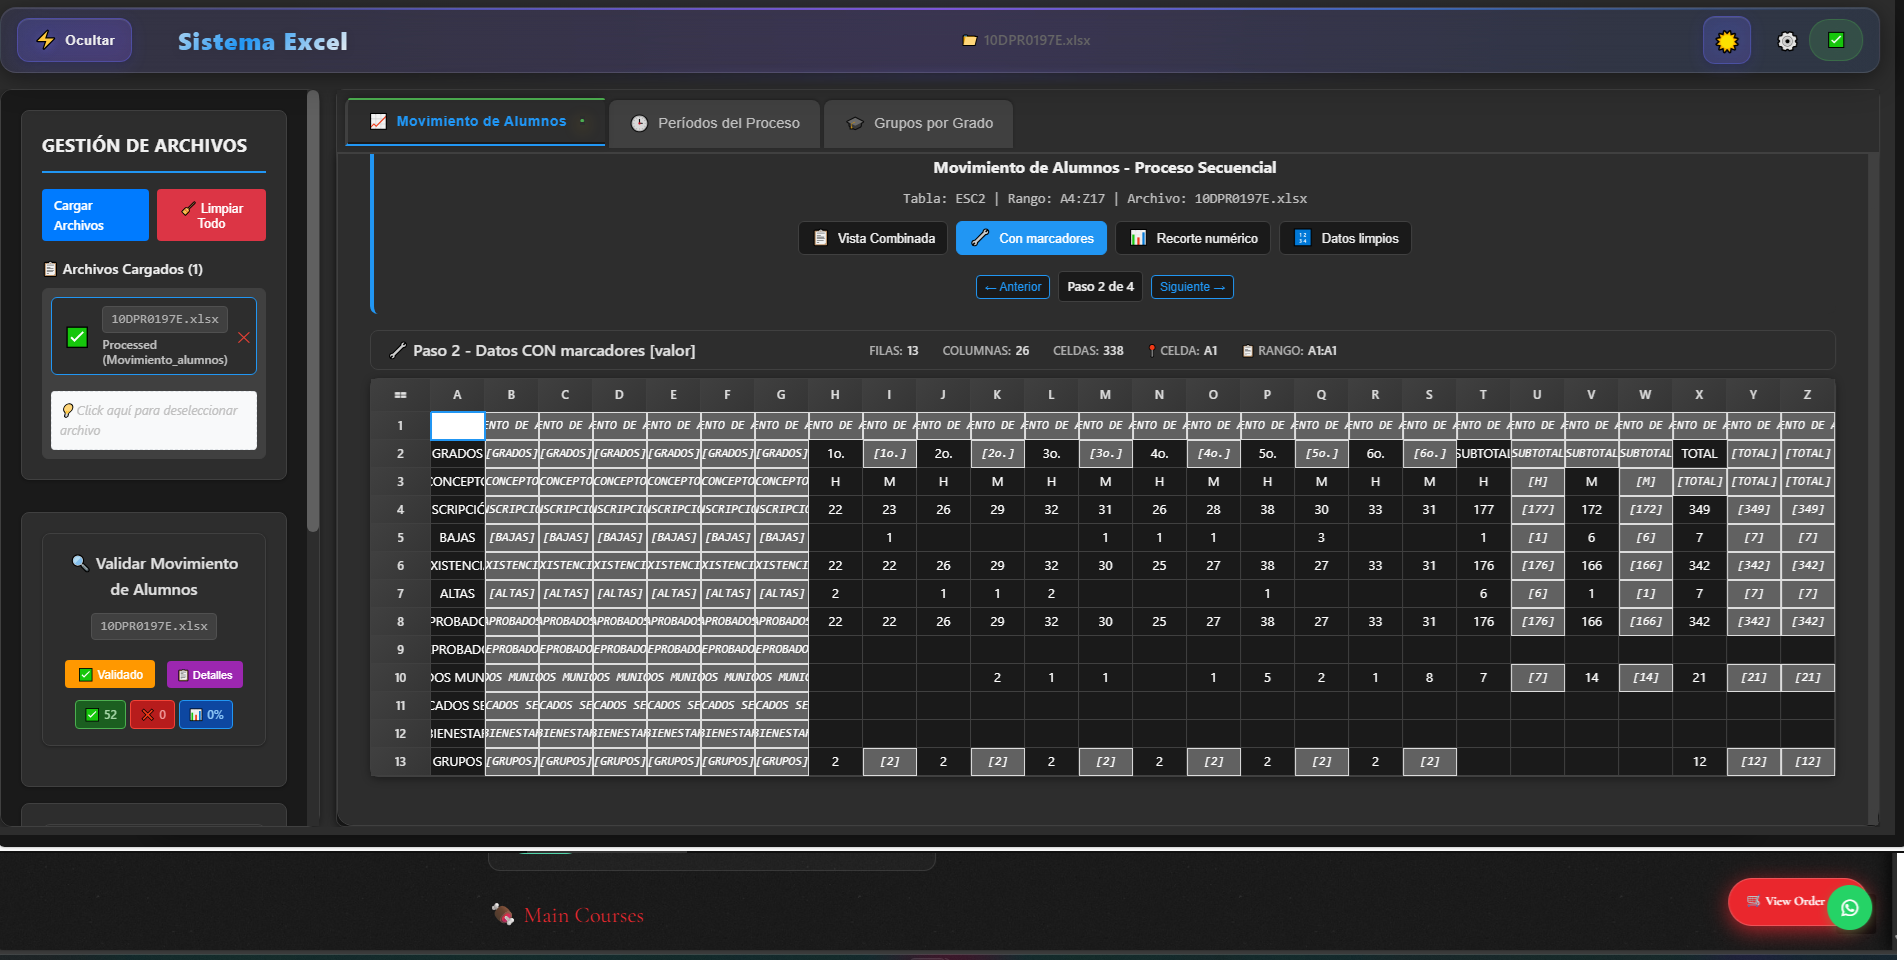Open Detalles of validation
This screenshot has height=960, width=1904.
point(205,675)
